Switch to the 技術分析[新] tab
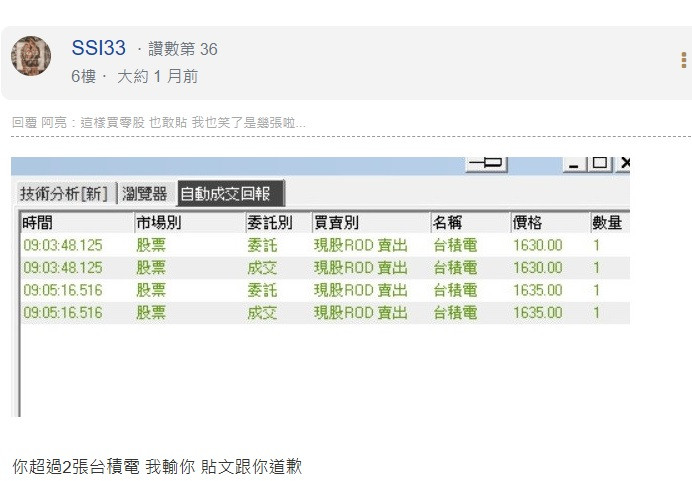 (x=64, y=193)
